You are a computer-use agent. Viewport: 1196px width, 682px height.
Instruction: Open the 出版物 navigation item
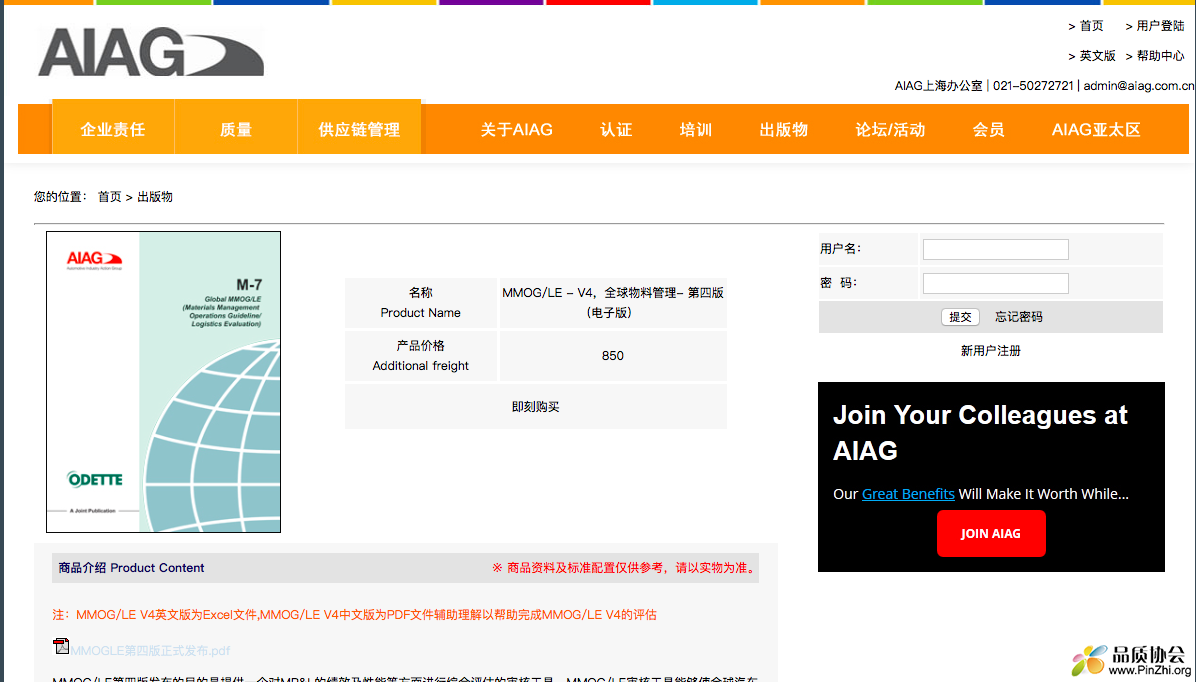click(x=783, y=130)
